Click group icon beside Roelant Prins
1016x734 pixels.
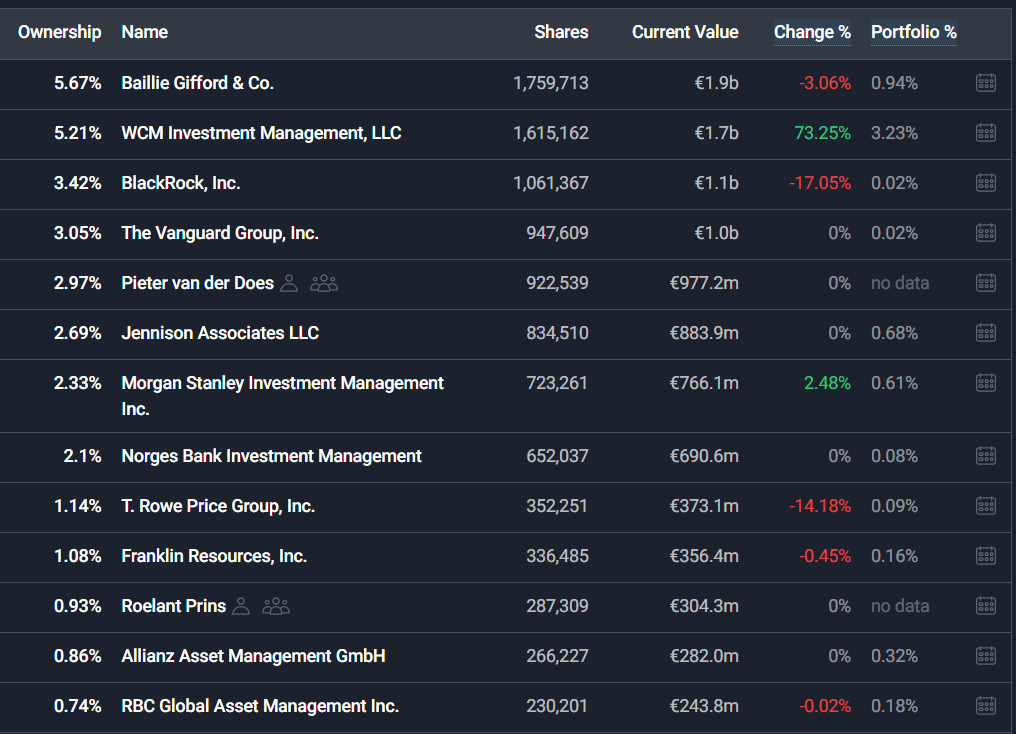pos(276,606)
